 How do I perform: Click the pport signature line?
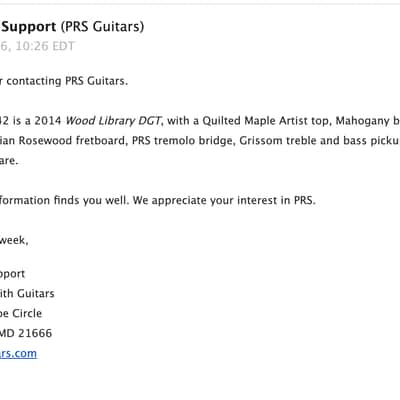[x=12, y=274]
